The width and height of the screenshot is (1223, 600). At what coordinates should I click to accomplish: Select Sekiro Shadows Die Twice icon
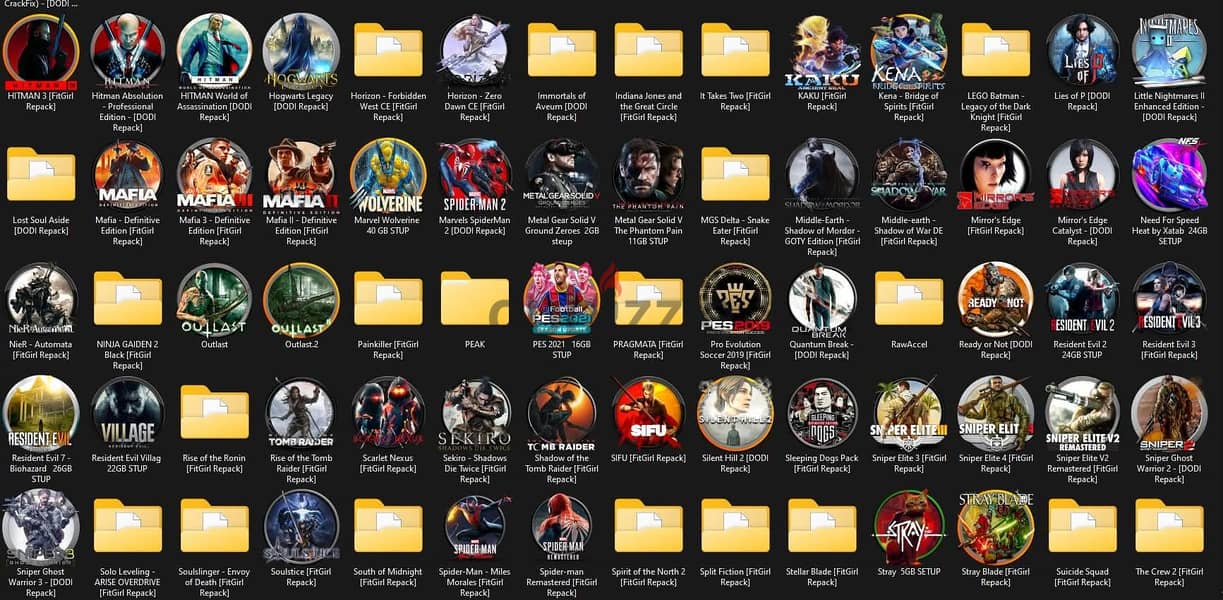point(475,414)
